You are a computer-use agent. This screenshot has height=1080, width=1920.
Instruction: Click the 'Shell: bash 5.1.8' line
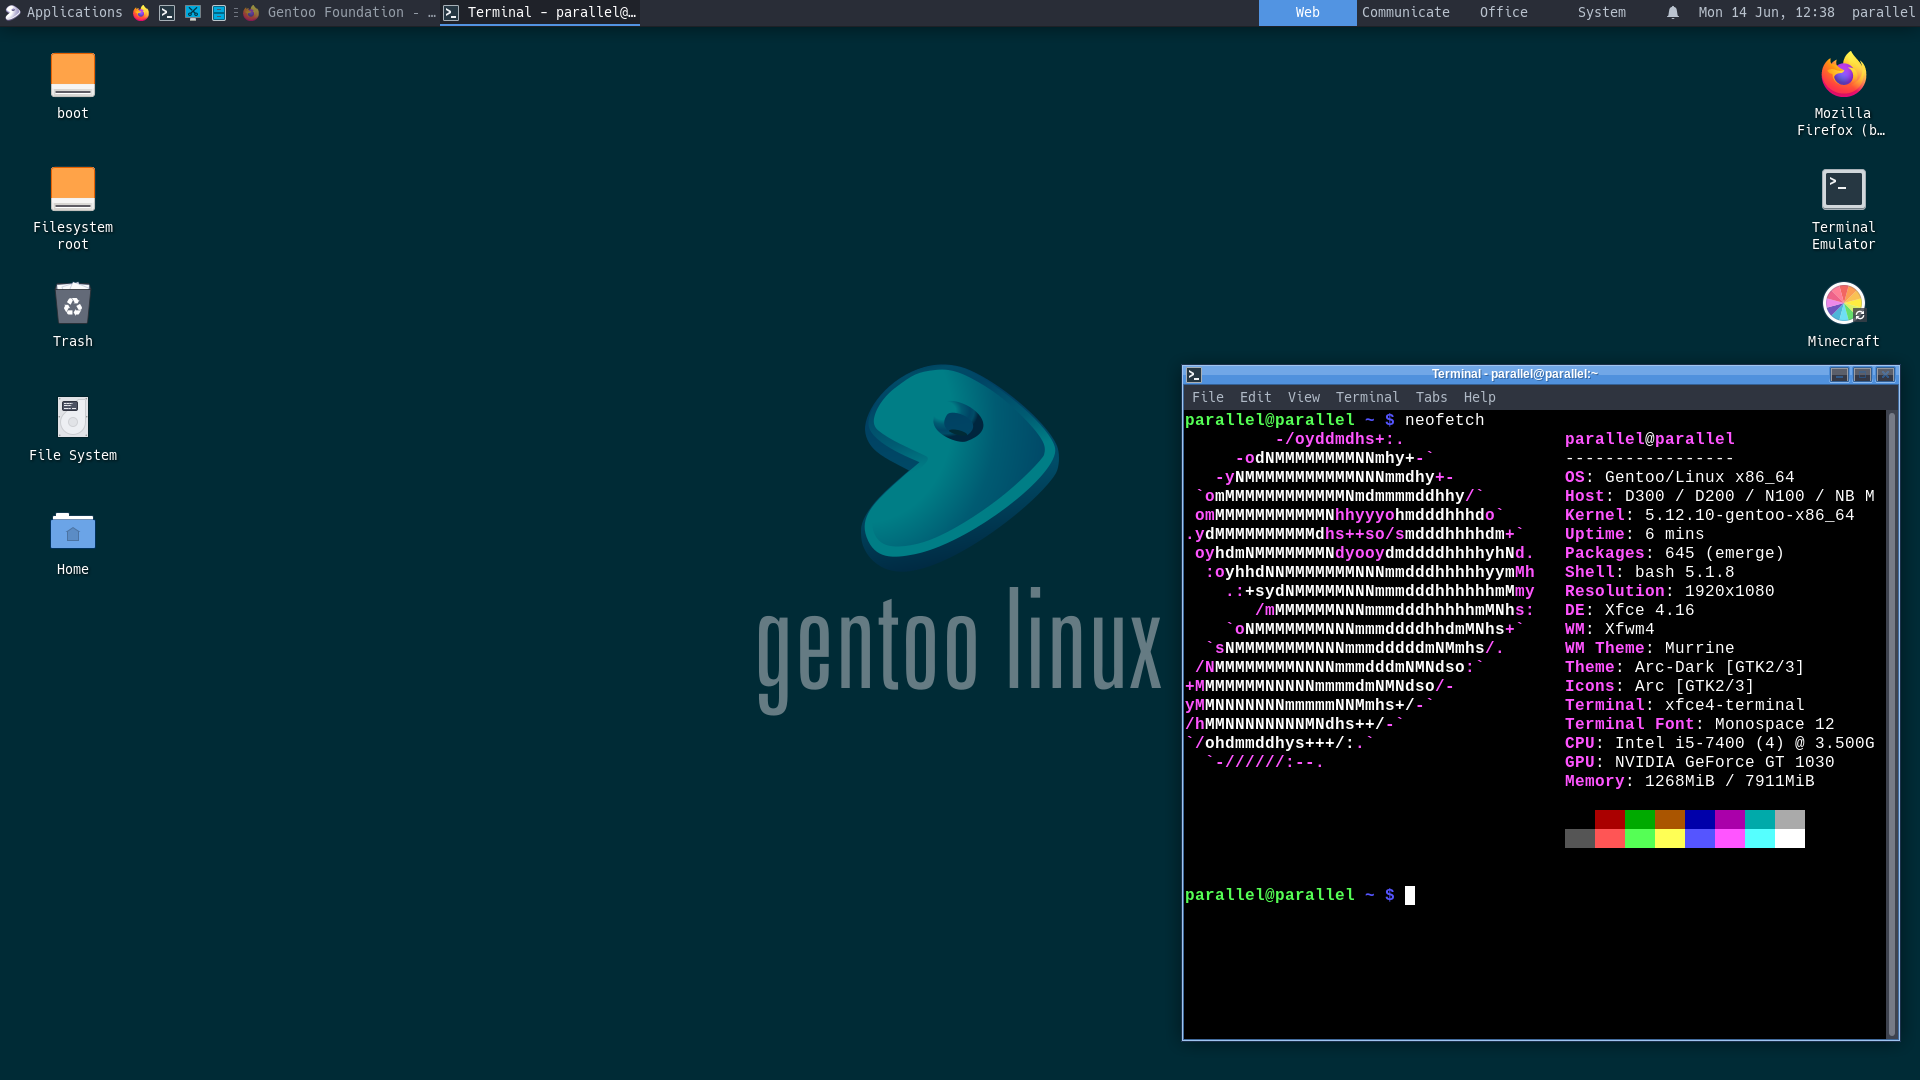[x=1649, y=573]
